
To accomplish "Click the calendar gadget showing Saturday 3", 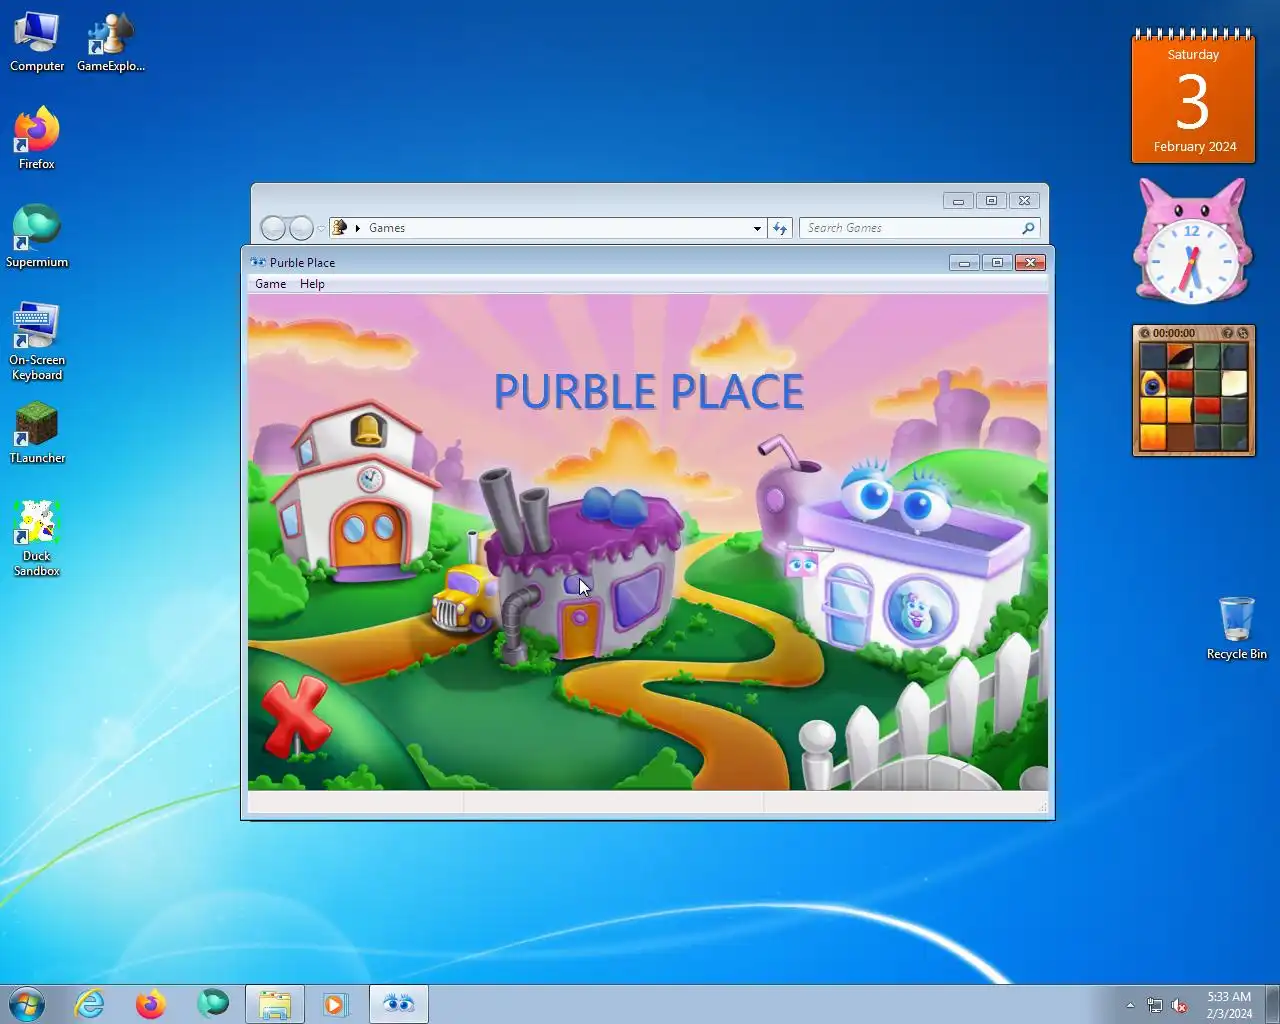I will tap(1193, 96).
